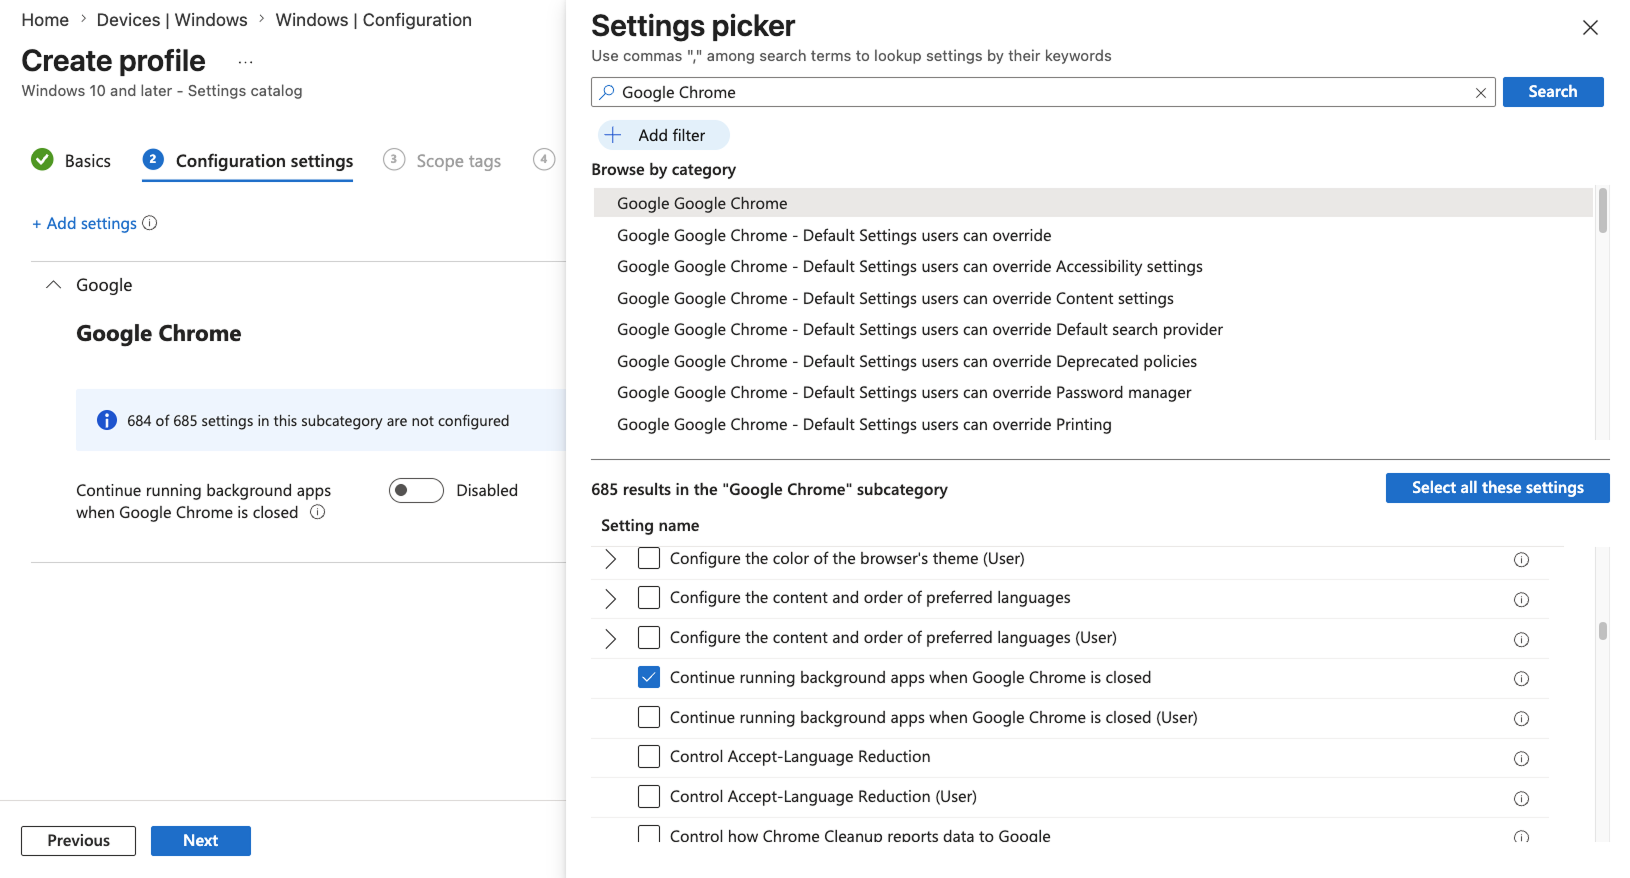Click the category list scrollbar thumb
This screenshot has width=1630, height=878.
coord(1603,210)
